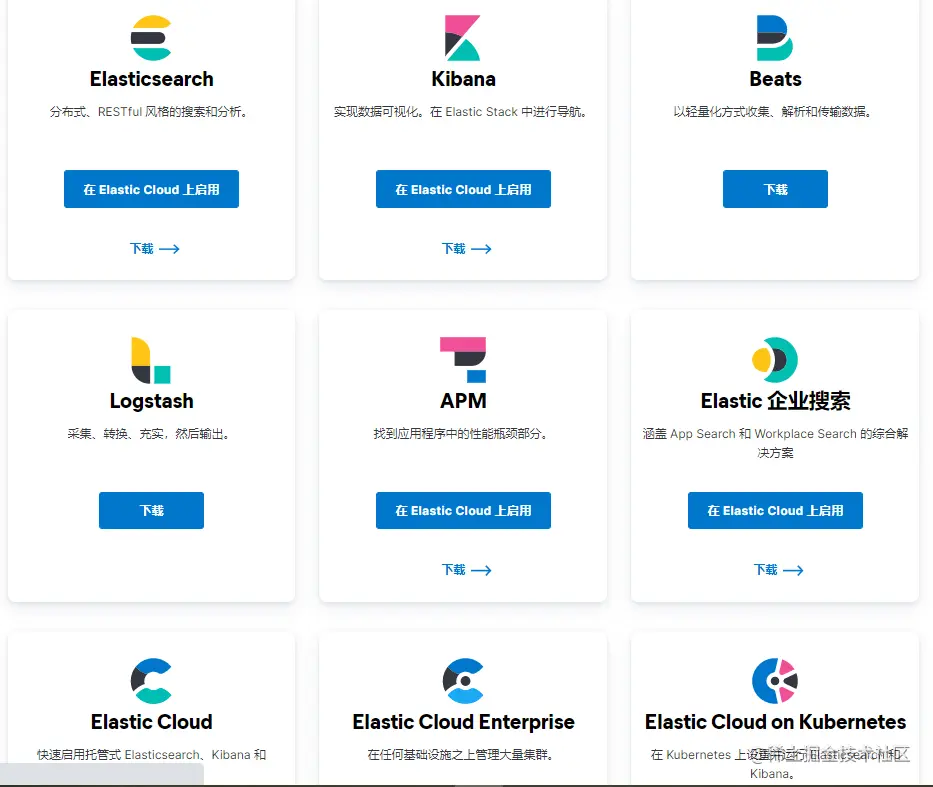The width and height of the screenshot is (933, 787).
Task: Start Elasticsearch on Elastic Cloud button
Action: click(x=151, y=189)
